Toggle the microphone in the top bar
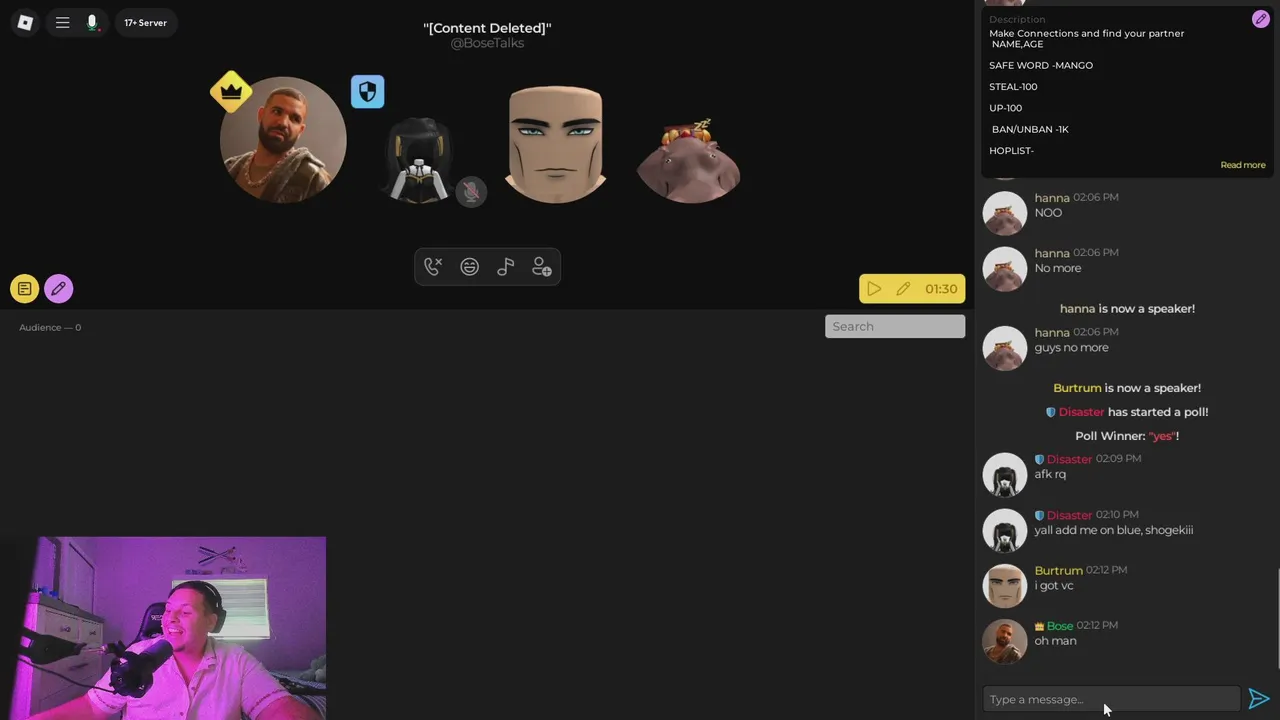The image size is (1280, 720). click(92, 22)
